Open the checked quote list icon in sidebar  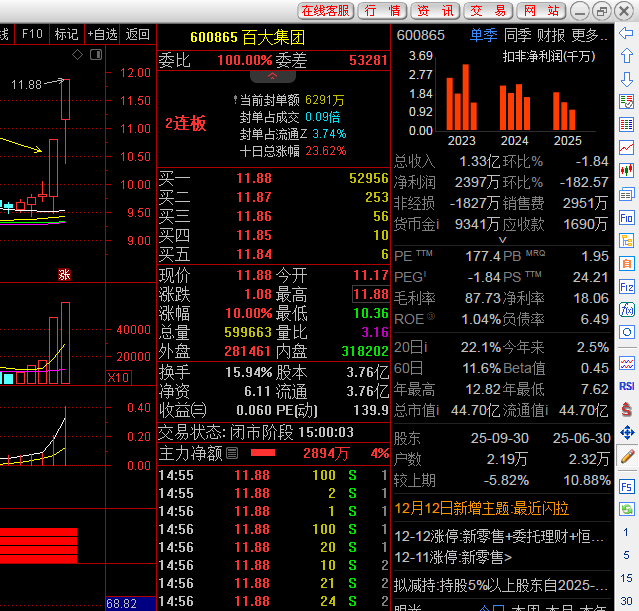pyautogui.click(x=626, y=101)
